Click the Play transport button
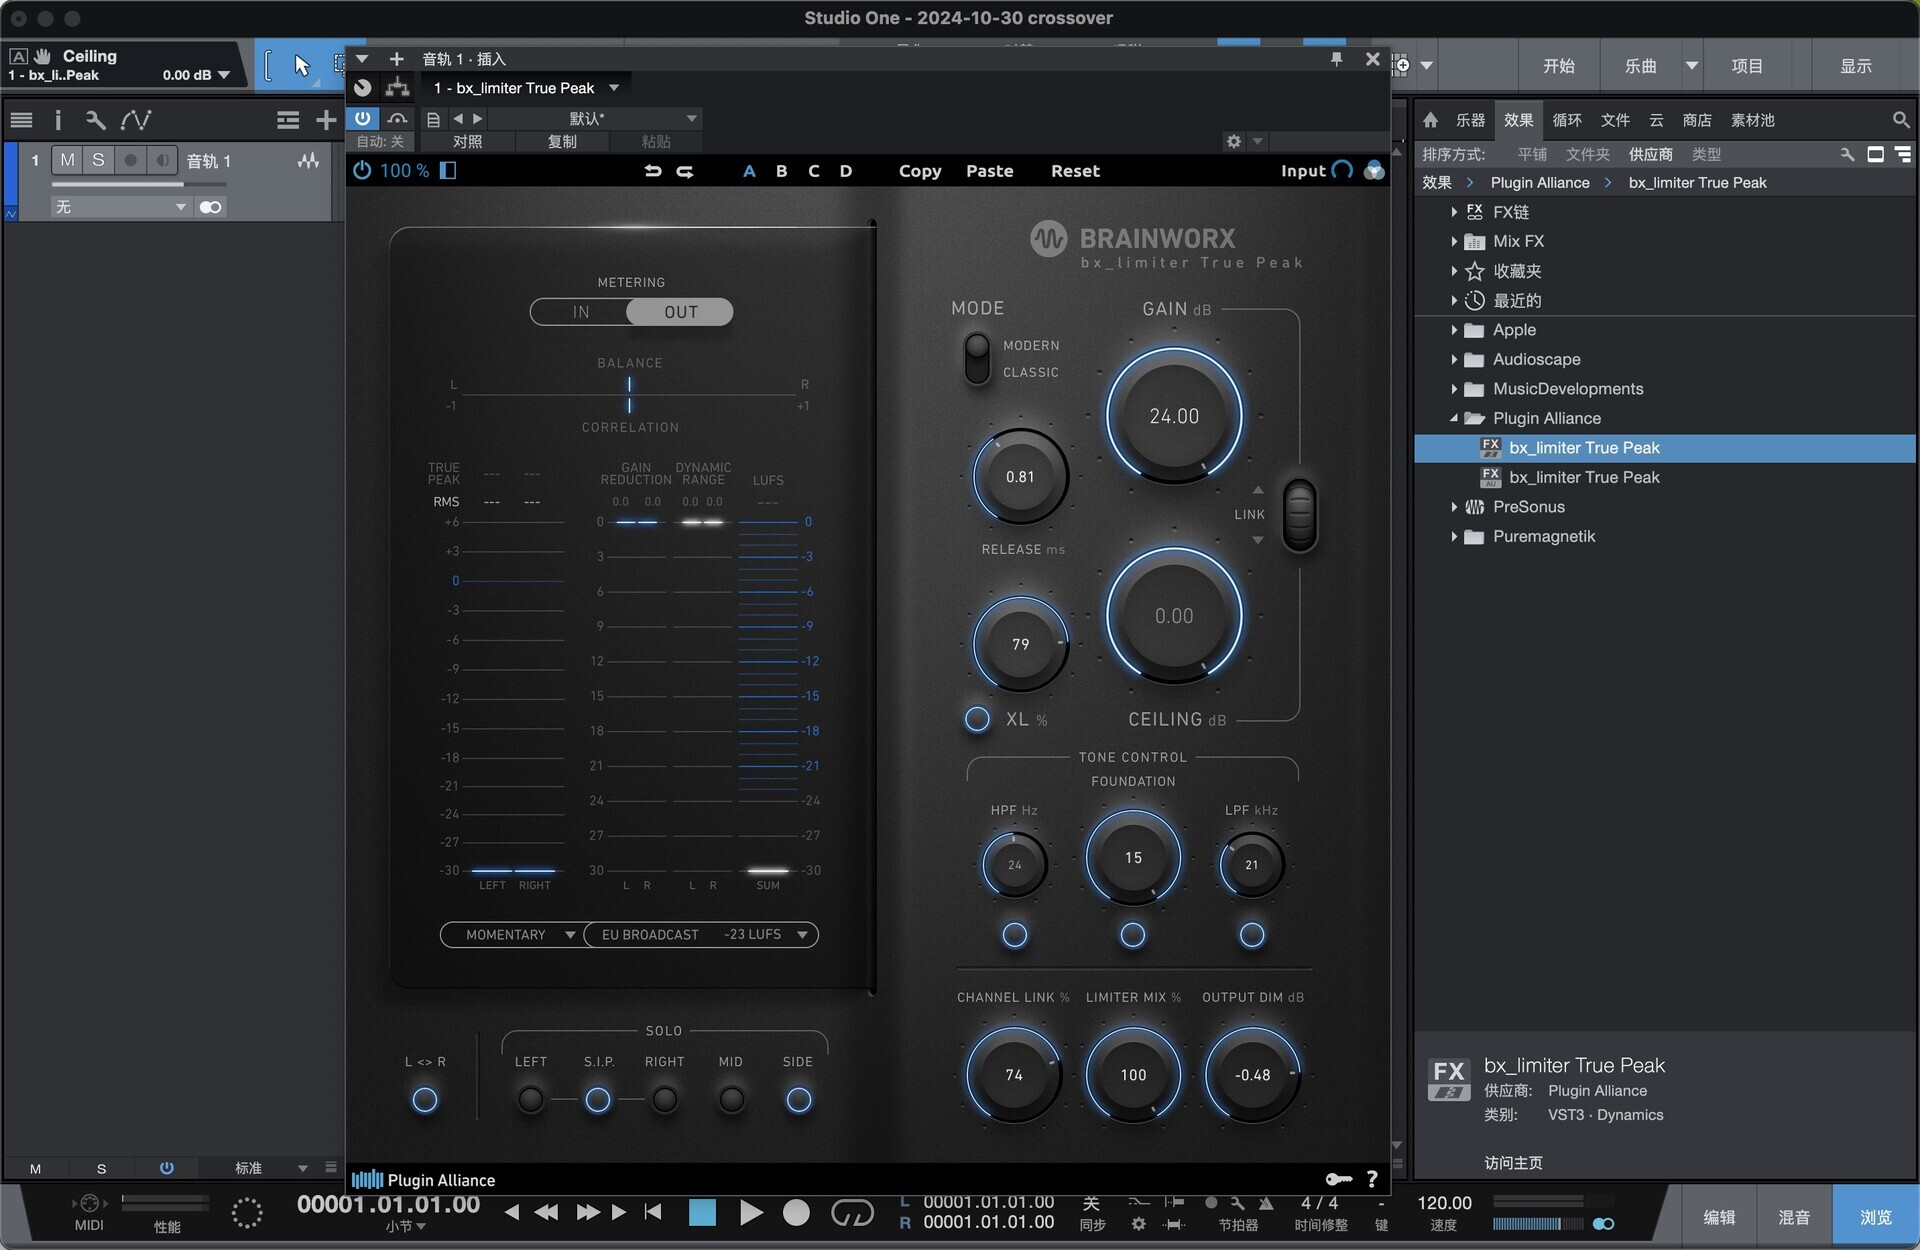Viewport: 1920px width, 1250px height. coord(751,1213)
